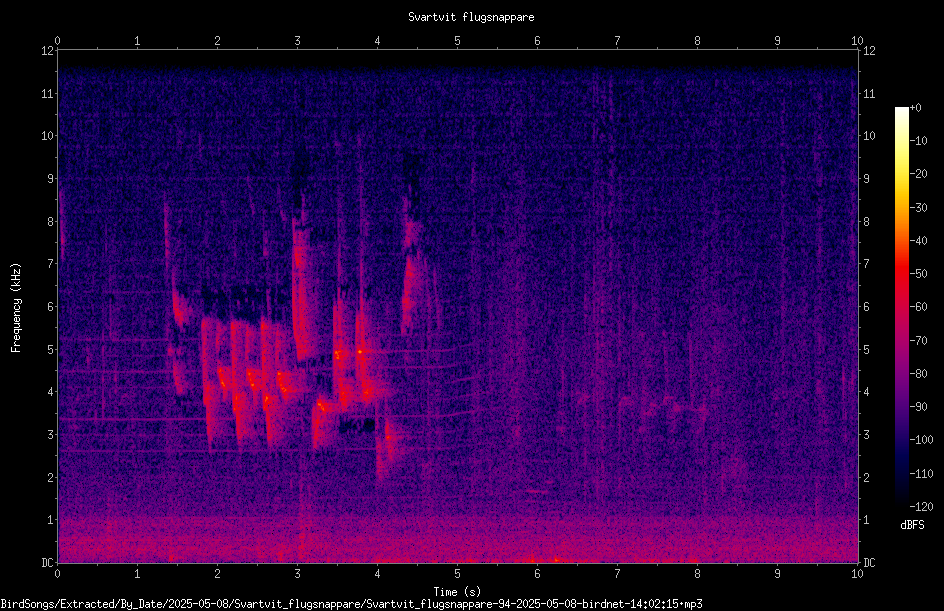Click the 10 second tick on top axis
The image size is (944, 611).
click(x=857, y=41)
